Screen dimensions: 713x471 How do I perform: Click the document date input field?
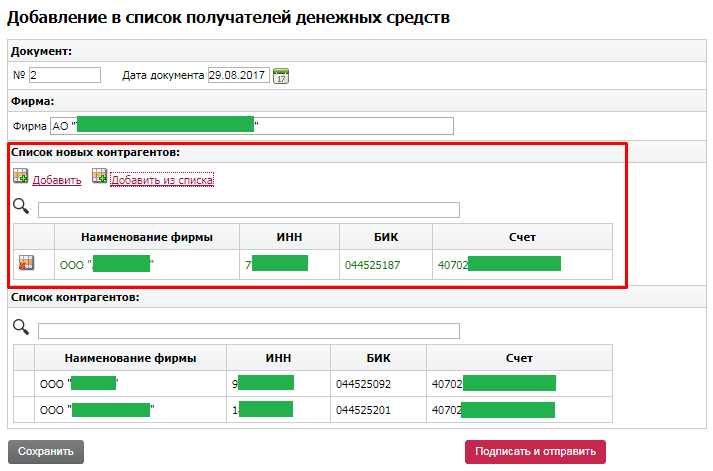coord(238,75)
